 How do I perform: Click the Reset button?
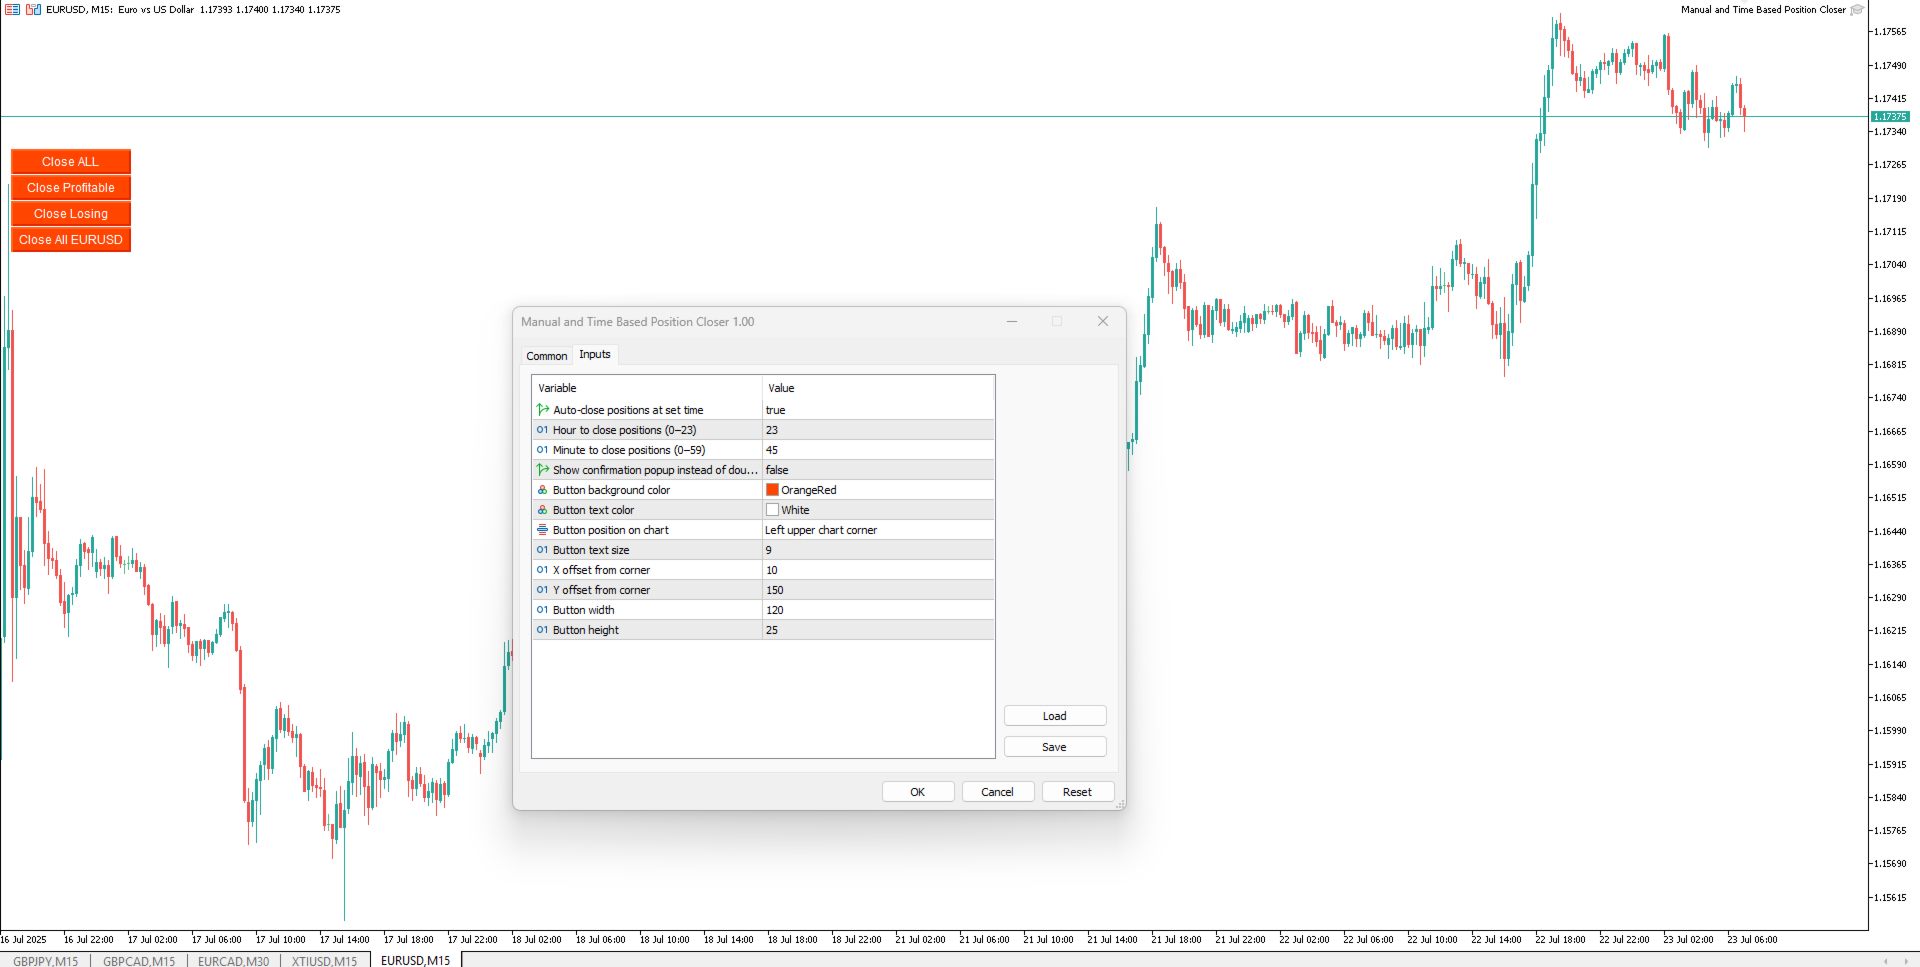(1077, 792)
